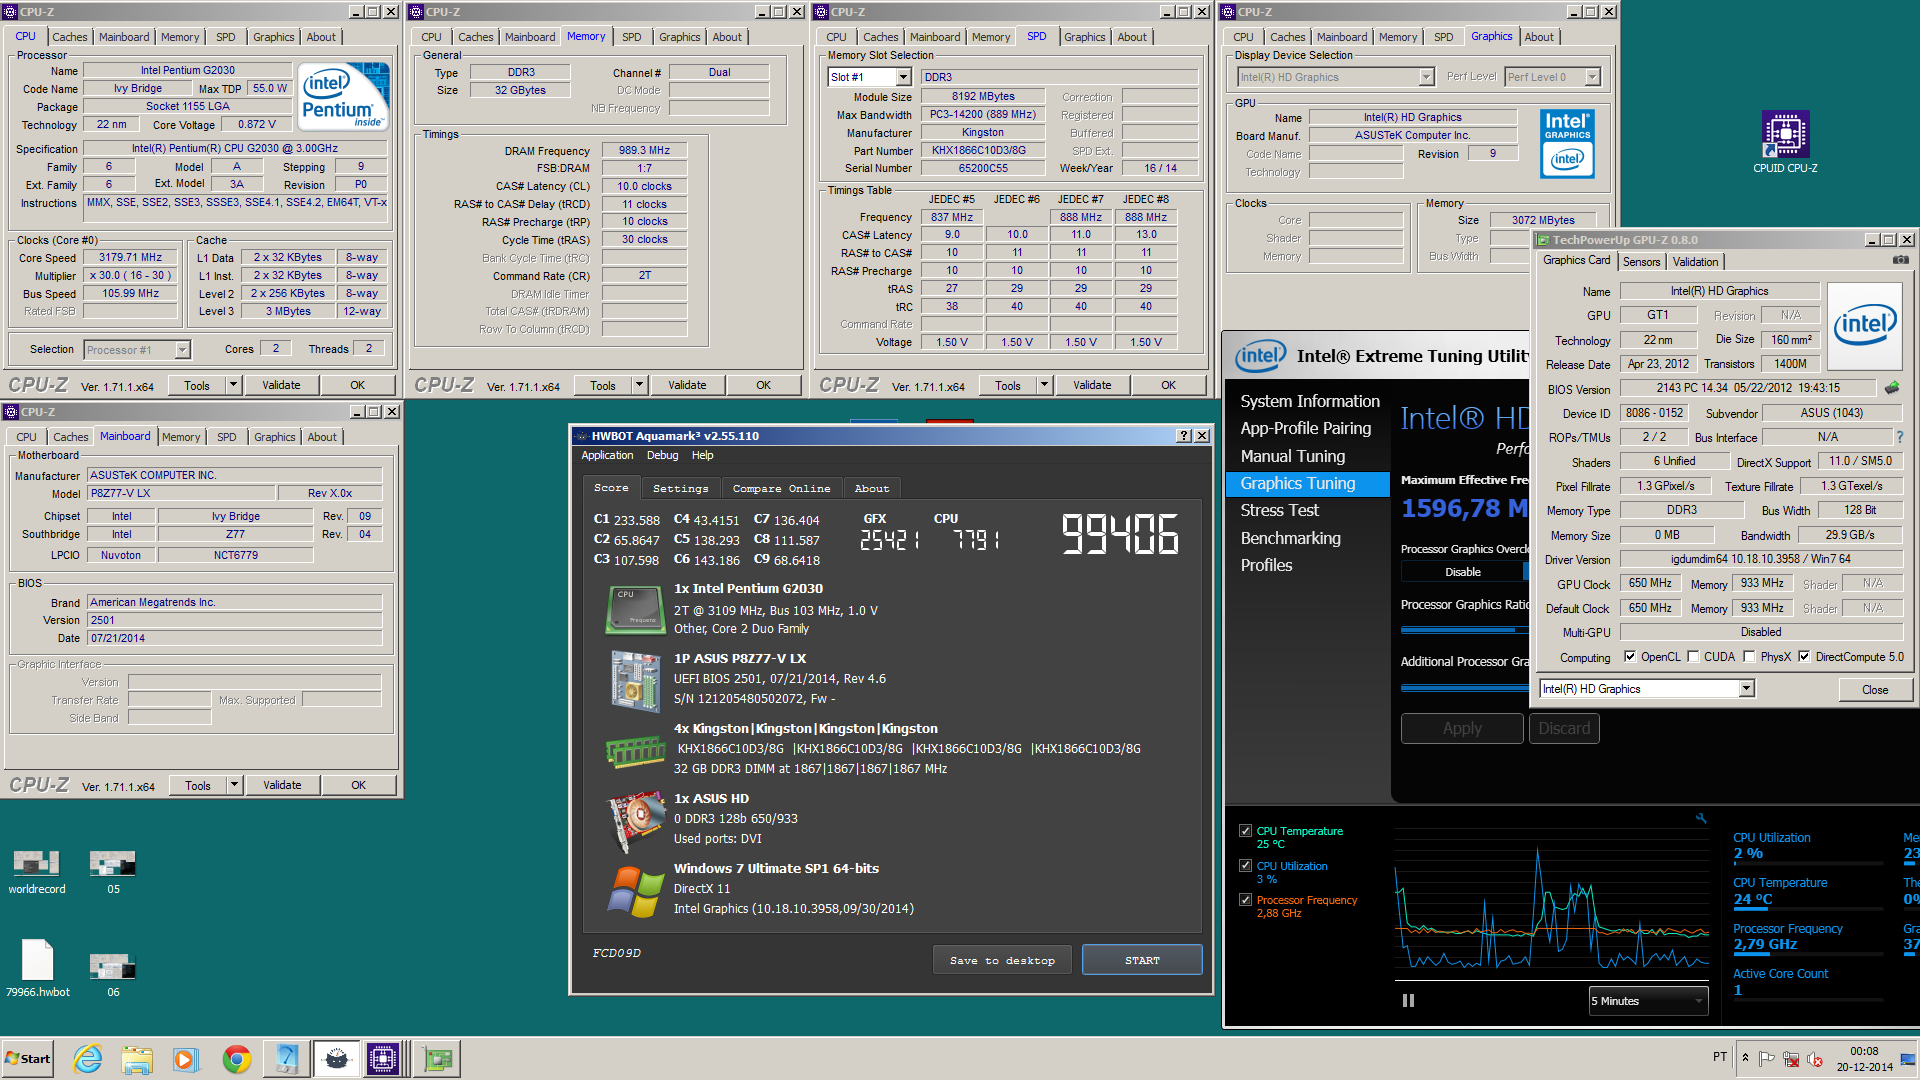This screenshot has height=1080, width=1920.
Task: Switch to the CPU-Z taskbar button
Action: tap(384, 1059)
